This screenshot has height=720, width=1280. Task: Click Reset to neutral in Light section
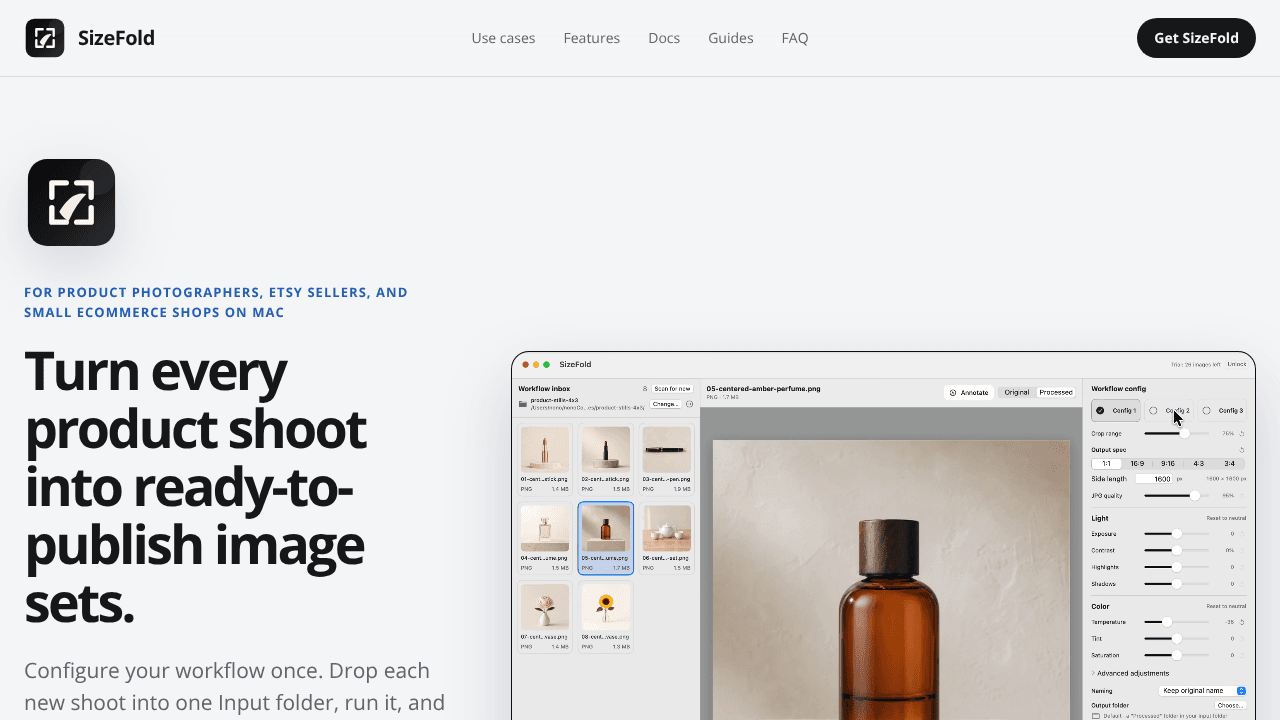1226,518
